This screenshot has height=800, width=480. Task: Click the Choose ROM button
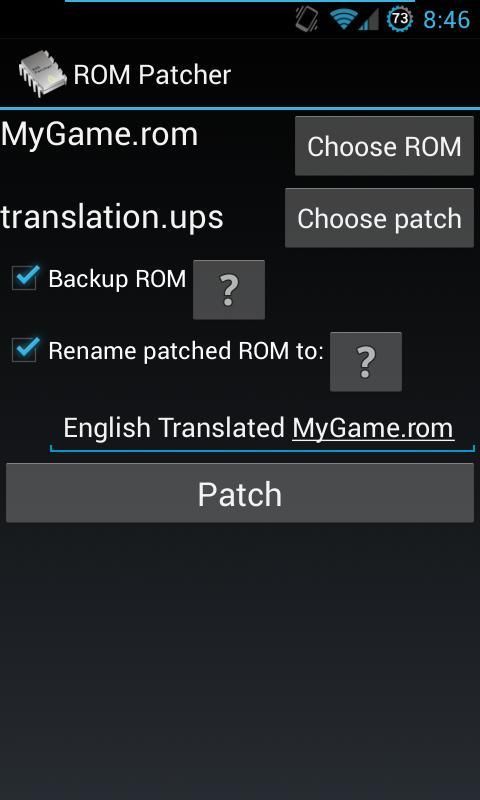pos(384,146)
